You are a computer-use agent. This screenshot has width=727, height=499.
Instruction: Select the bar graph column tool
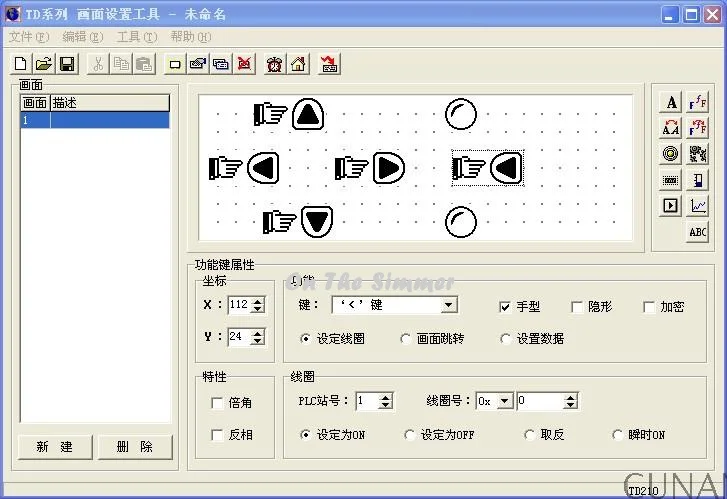pyautogui.click(x=697, y=179)
